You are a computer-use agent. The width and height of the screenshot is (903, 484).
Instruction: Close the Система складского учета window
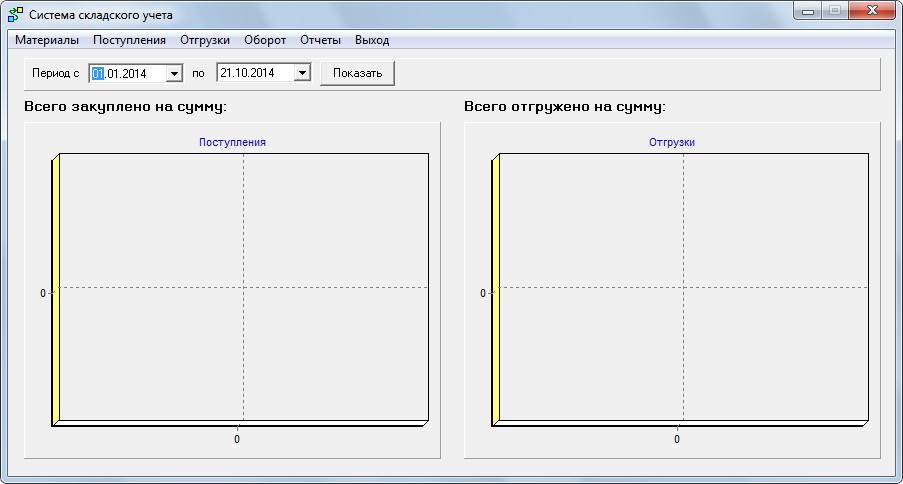click(x=872, y=10)
